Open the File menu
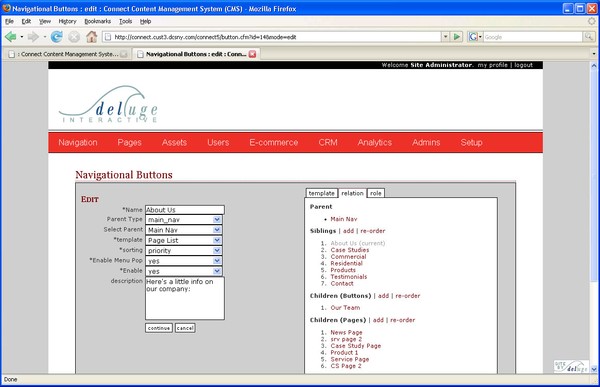 coord(9,21)
